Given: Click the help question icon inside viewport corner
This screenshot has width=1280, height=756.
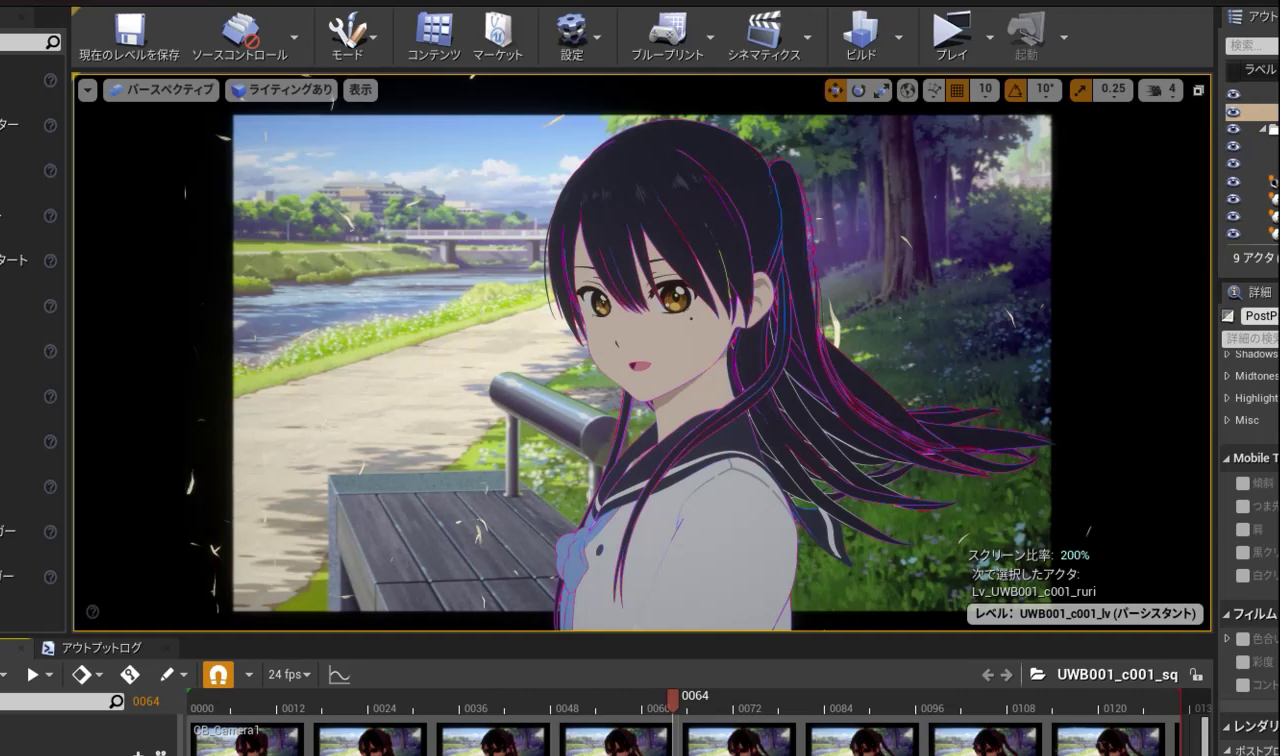Looking at the screenshot, I should [x=92, y=611].
